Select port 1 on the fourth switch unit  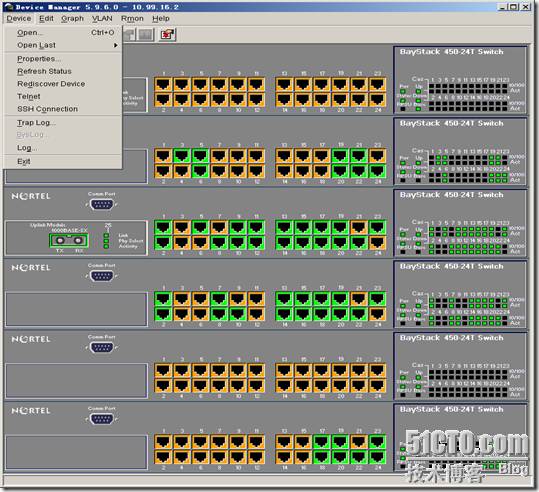tap(163, 299)
